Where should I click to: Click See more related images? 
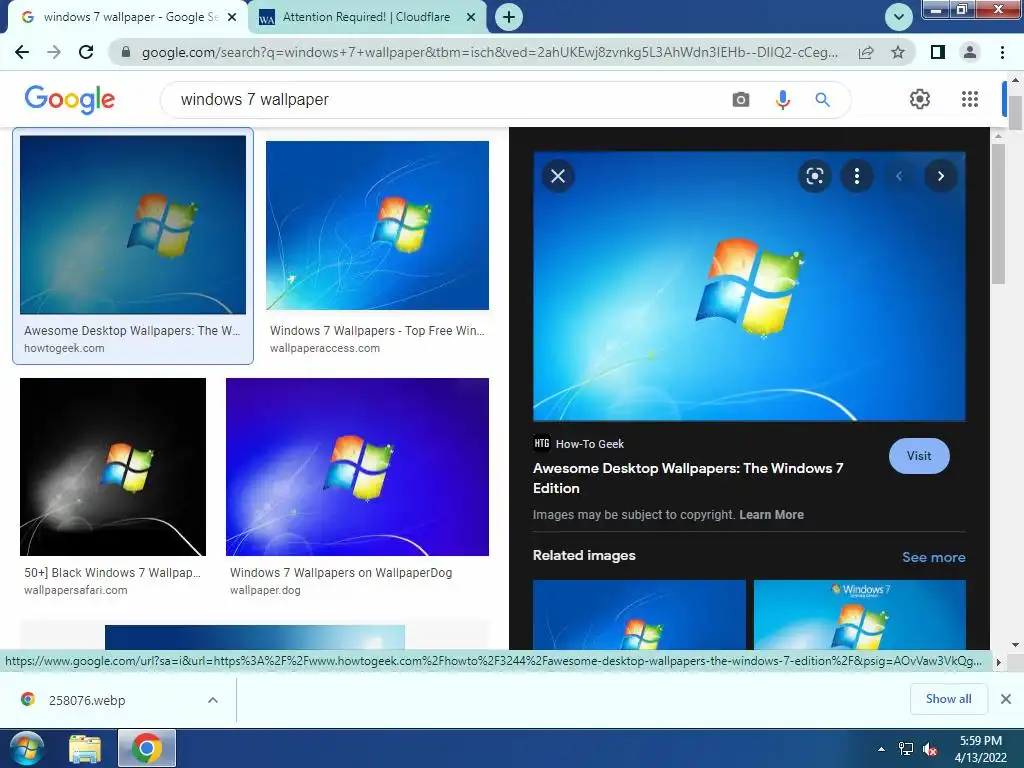click(933, 557)
